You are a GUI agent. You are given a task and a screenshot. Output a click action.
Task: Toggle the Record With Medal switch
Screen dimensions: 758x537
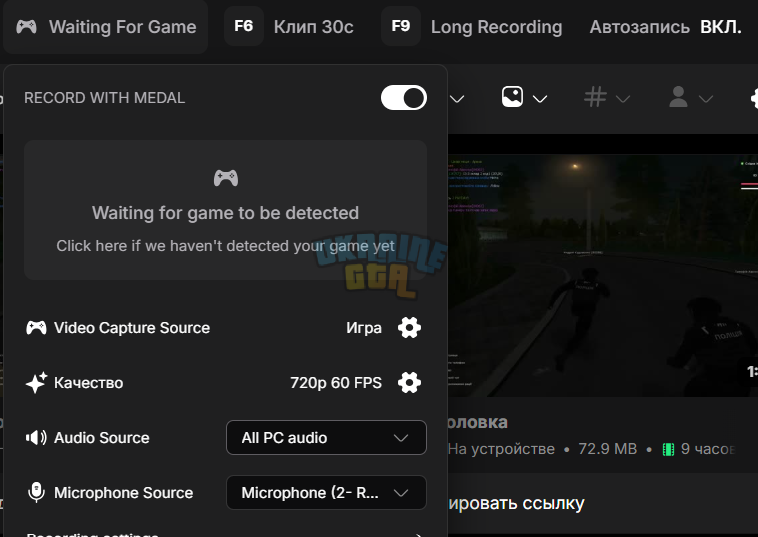tap(404, 98)
